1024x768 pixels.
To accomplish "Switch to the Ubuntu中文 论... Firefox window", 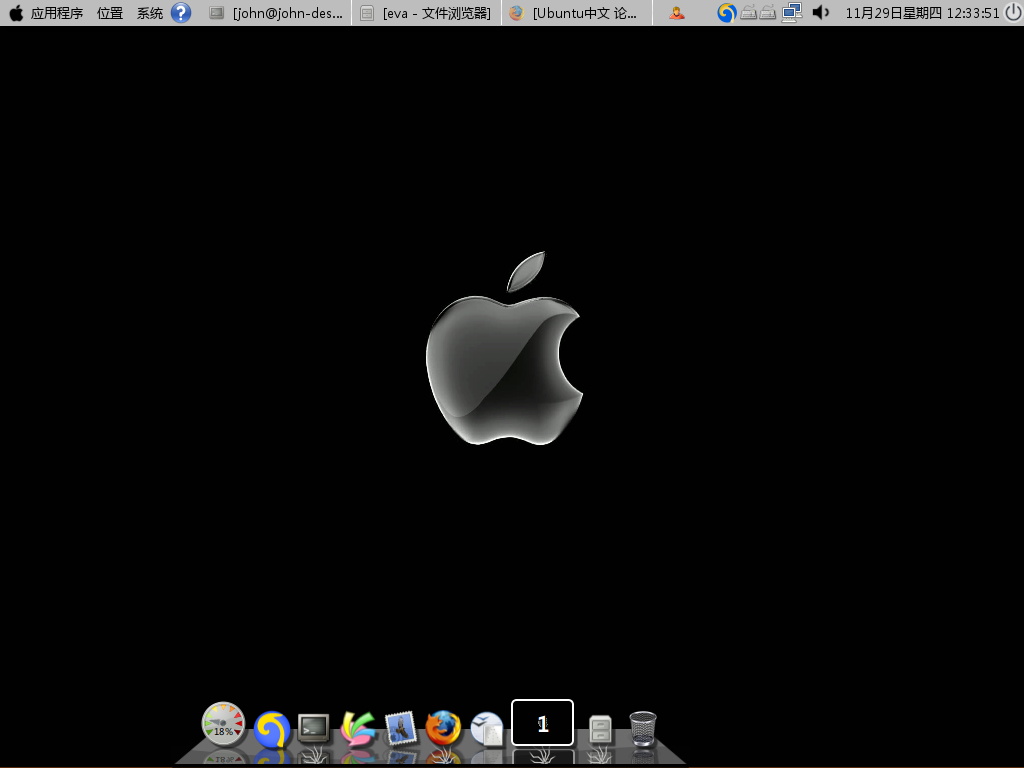I will [x=576, y=13].
